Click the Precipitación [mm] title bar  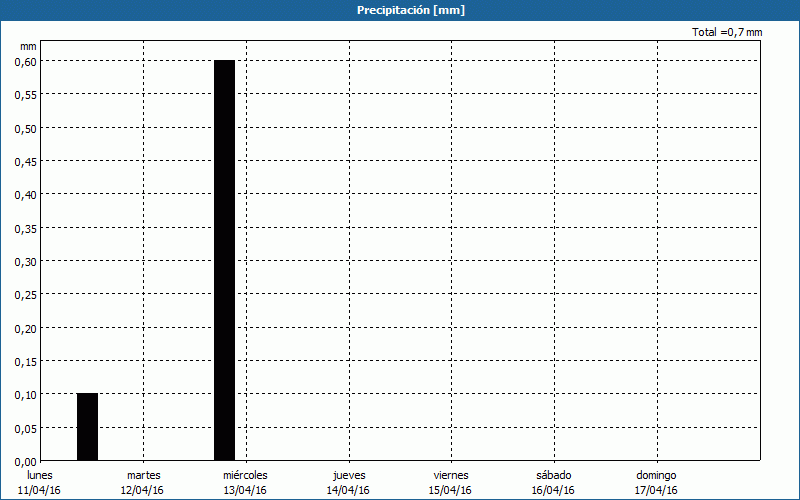pos(400,10)
